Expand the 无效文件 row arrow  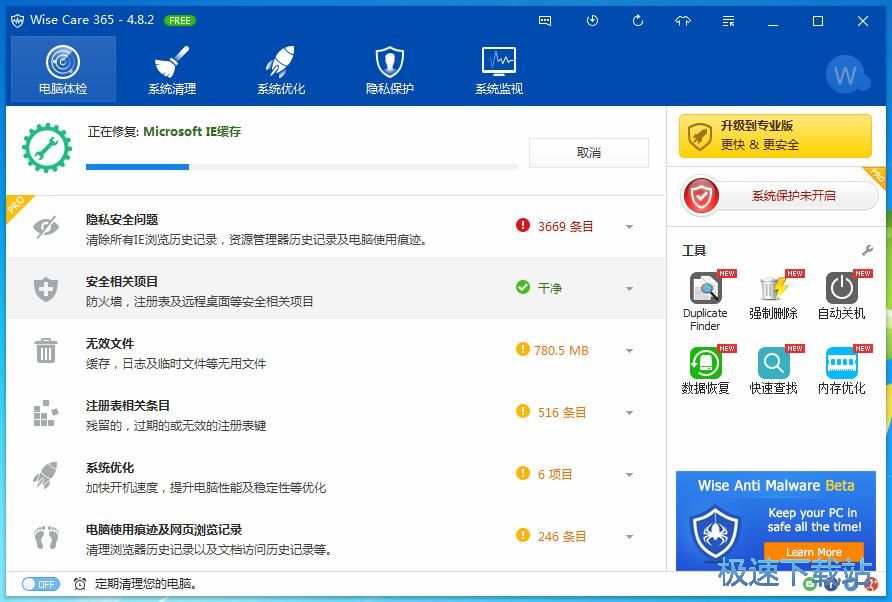tap(629, 351)
